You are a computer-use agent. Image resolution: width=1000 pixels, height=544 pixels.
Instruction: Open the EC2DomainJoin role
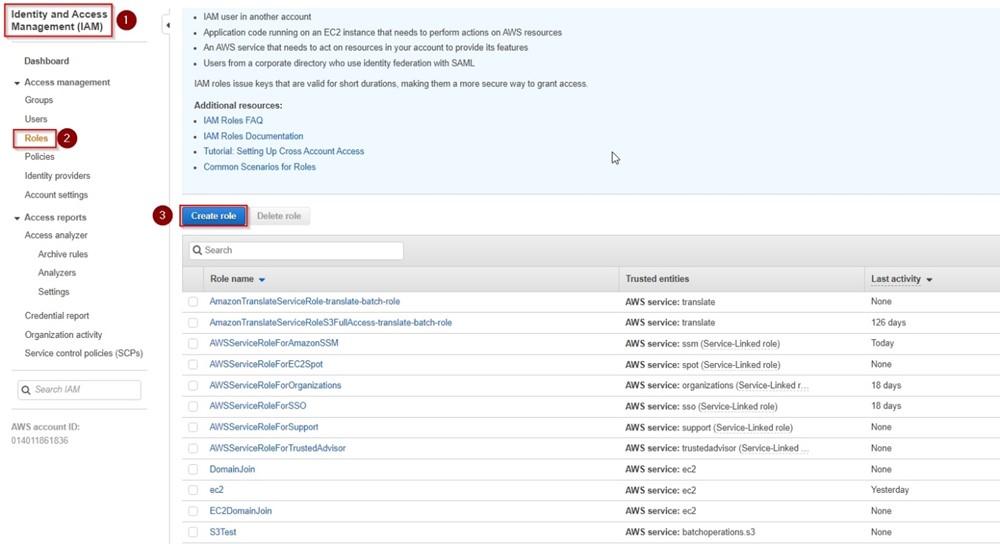(240, 511)
